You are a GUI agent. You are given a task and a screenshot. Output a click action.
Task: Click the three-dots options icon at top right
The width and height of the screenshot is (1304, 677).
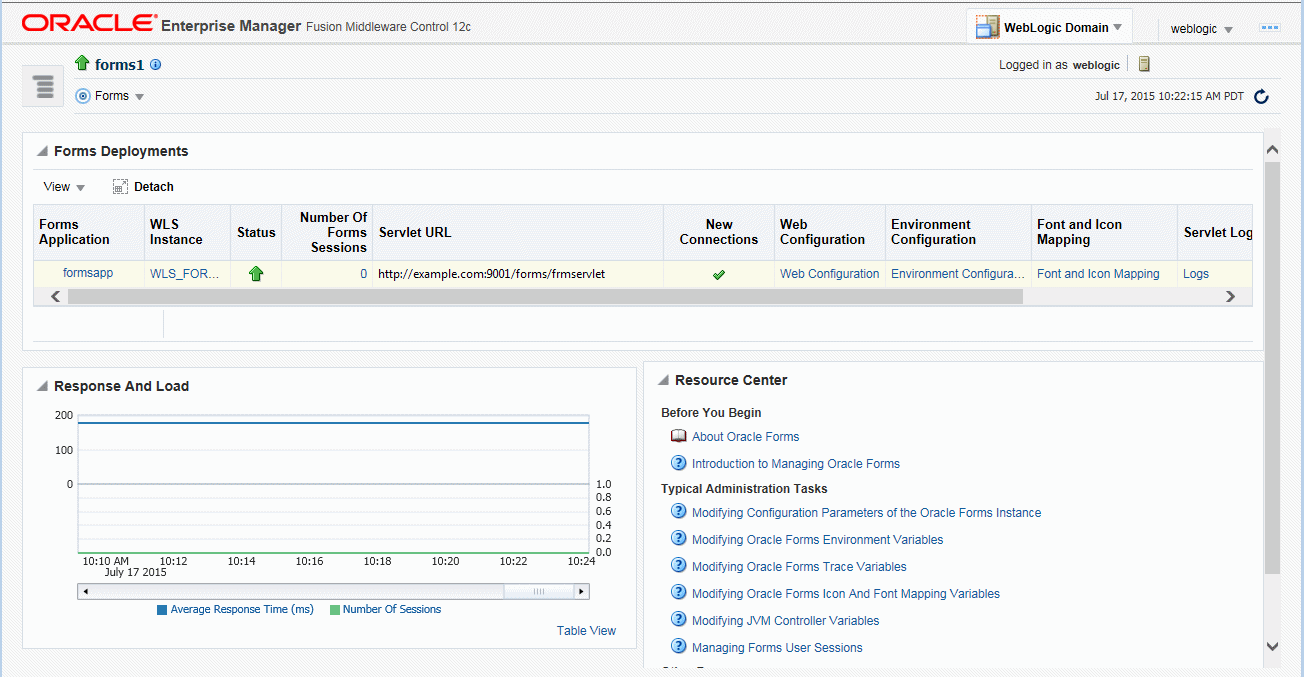coord(1270,28)
